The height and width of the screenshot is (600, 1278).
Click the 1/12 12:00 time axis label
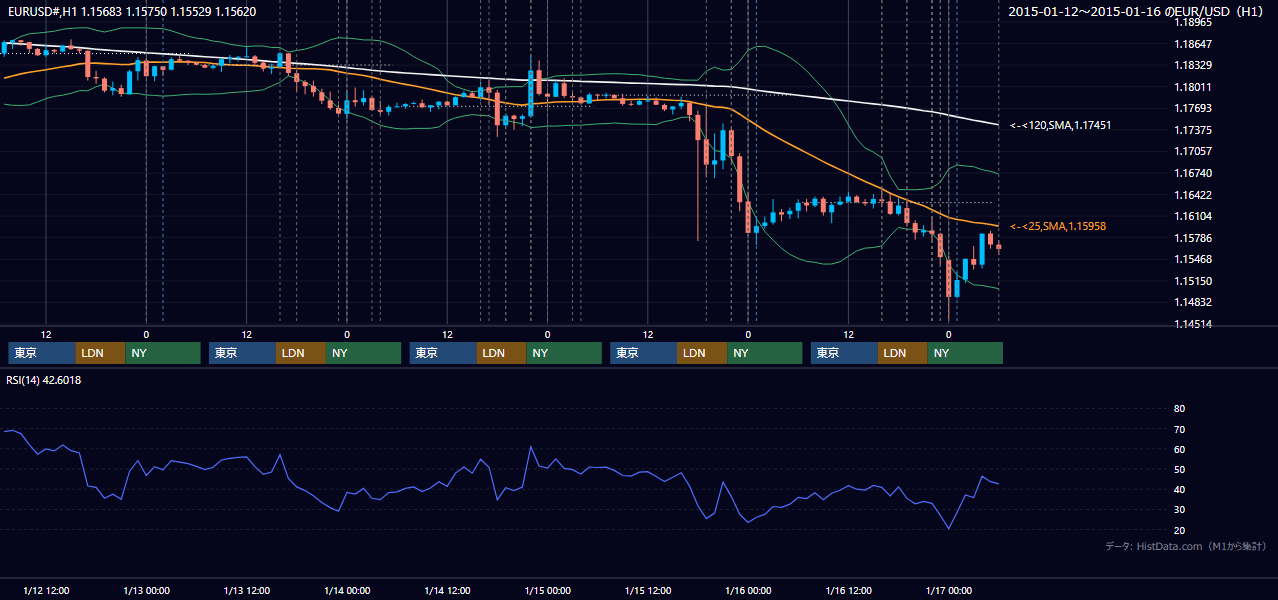[46, 590]
